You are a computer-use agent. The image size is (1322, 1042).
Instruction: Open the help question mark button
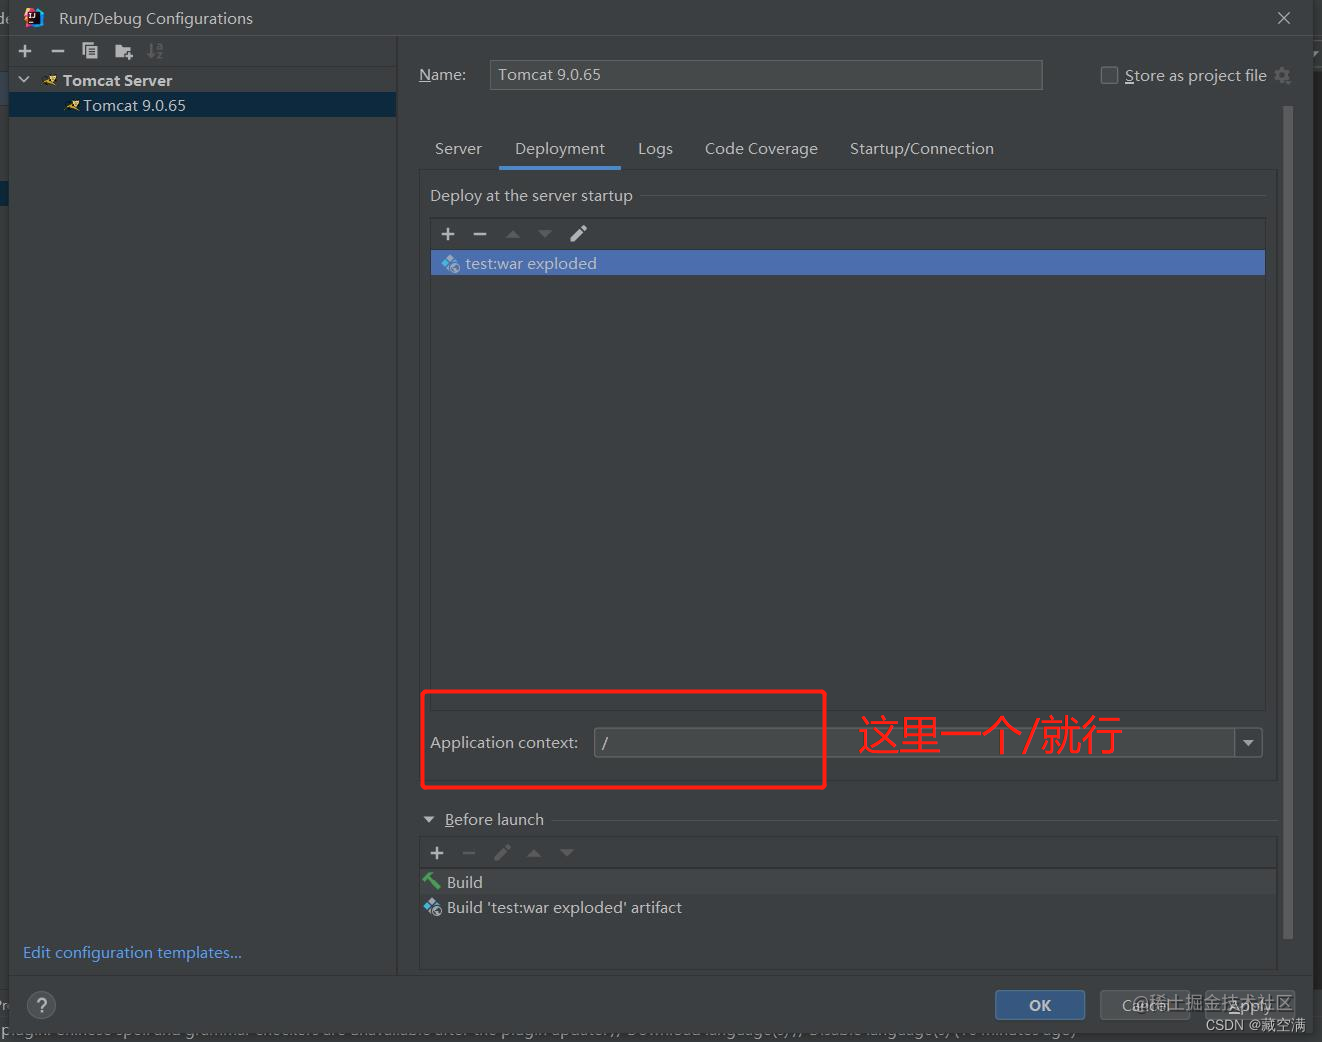pyautogui.click(x=41, y=1005)
